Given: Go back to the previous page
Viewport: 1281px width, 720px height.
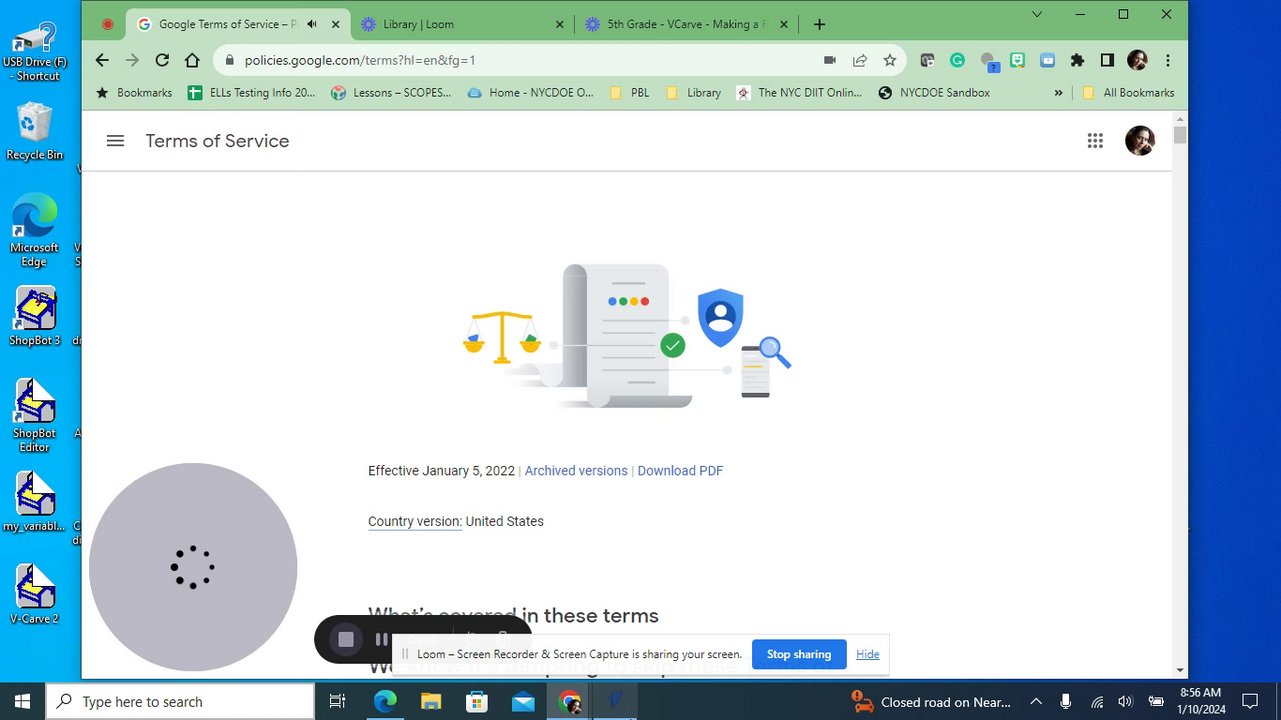Looking at the screenshot, I should point(102,60).
